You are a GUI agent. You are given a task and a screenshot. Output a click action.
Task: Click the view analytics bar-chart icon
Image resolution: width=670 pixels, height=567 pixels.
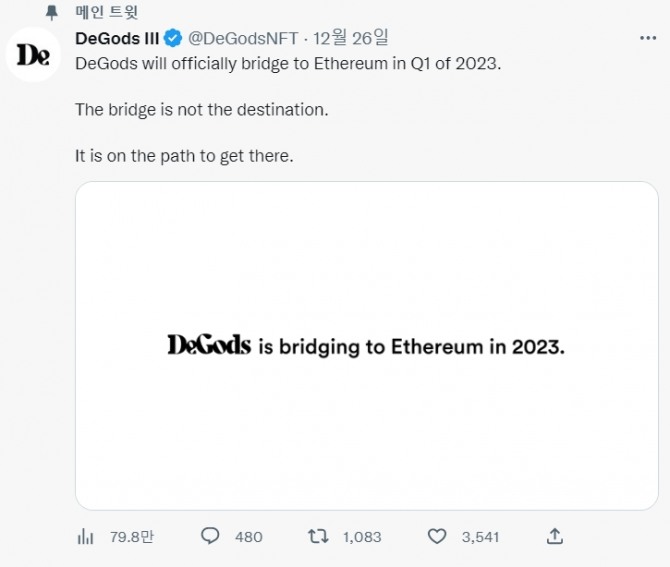85,537
